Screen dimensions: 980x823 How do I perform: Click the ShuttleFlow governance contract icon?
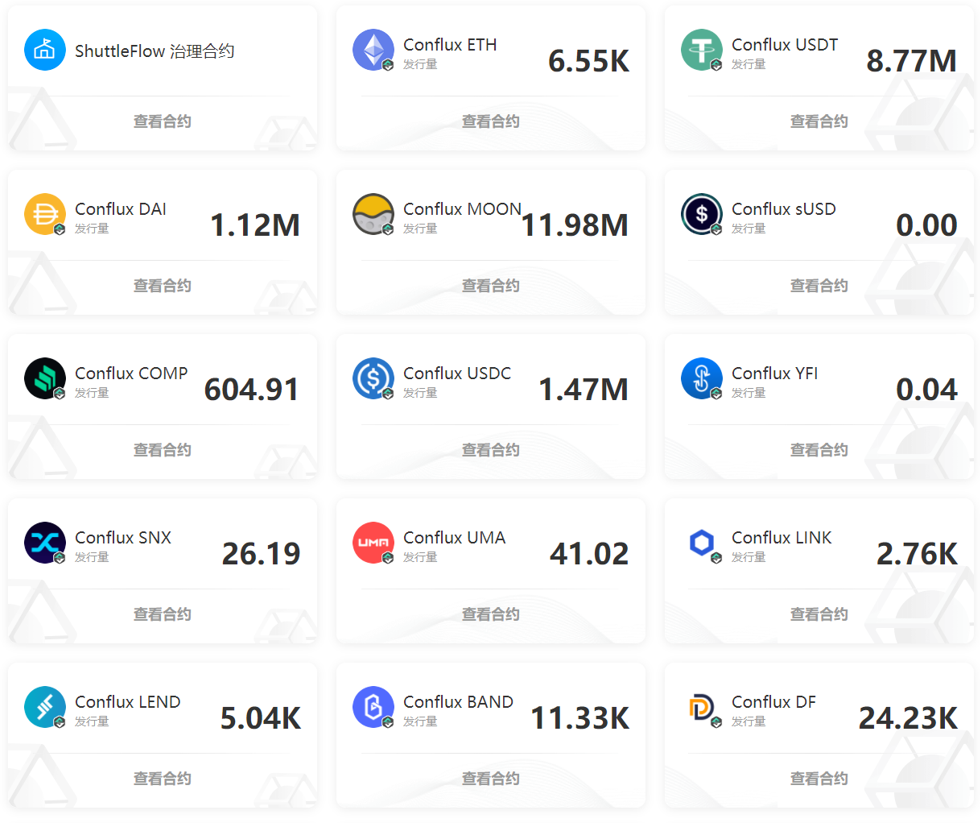pos(43,49)
